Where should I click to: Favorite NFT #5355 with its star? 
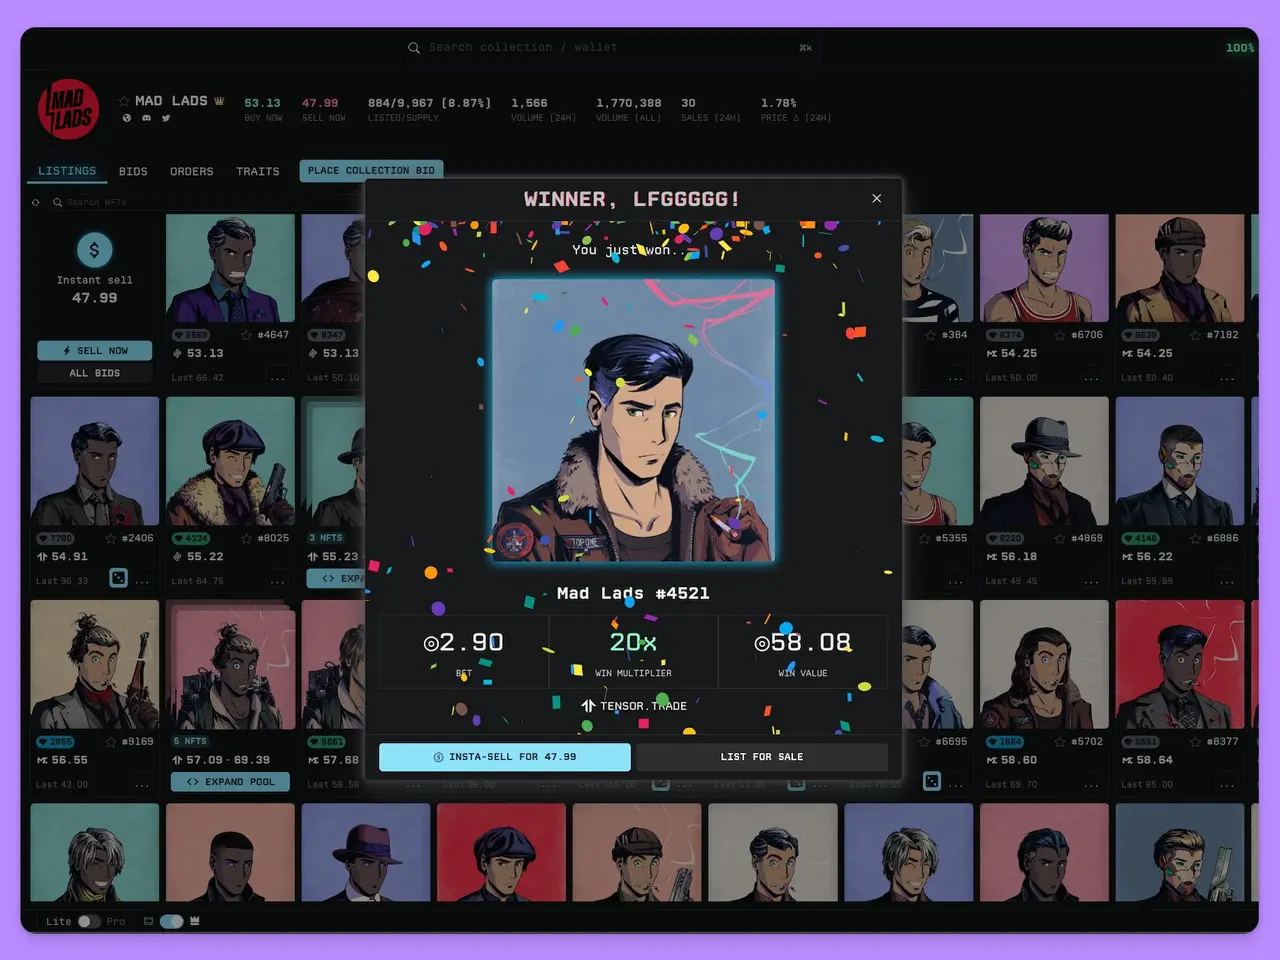click(x=925, y=538)
